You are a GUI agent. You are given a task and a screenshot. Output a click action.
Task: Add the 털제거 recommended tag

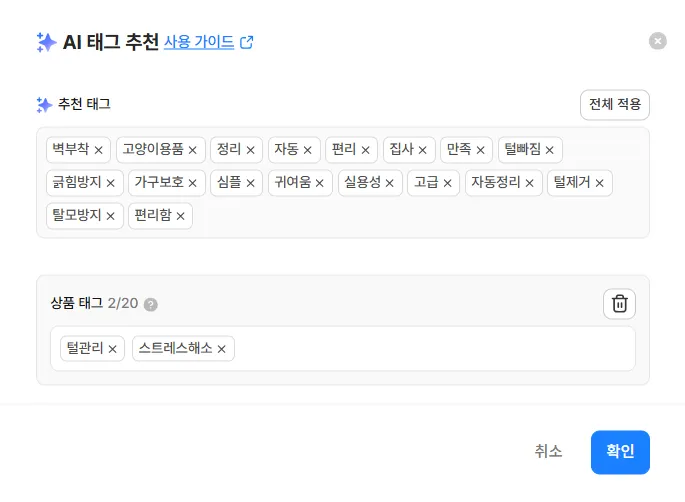pos(572,183)
